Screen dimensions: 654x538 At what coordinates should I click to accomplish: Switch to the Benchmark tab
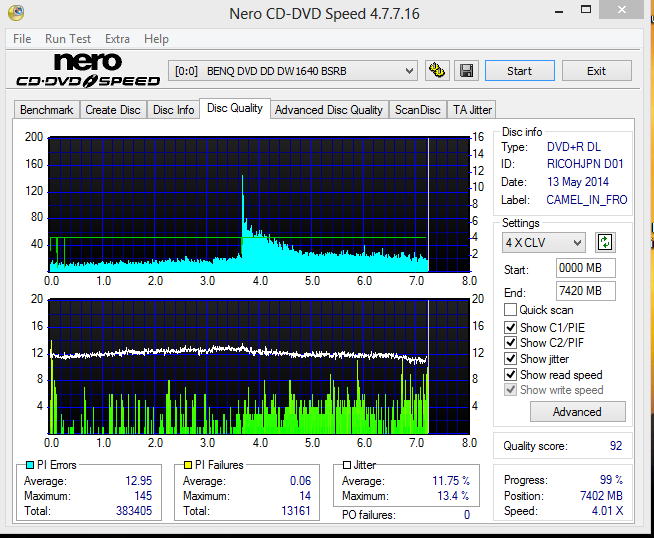coord(47,110)
